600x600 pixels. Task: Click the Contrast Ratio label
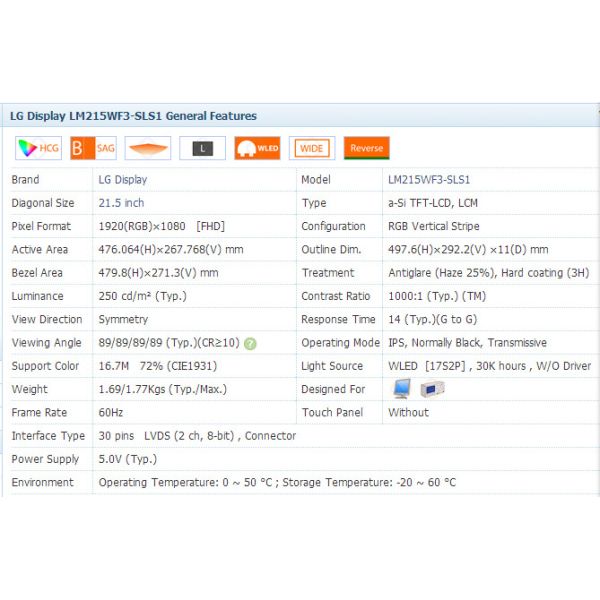[x=336, y=297]
